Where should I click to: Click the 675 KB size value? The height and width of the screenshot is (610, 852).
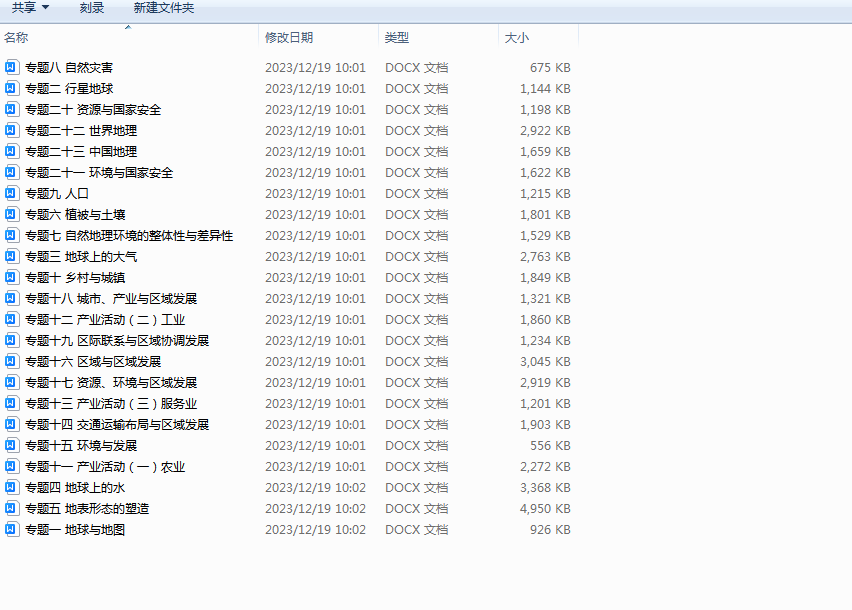coord(550,67)
